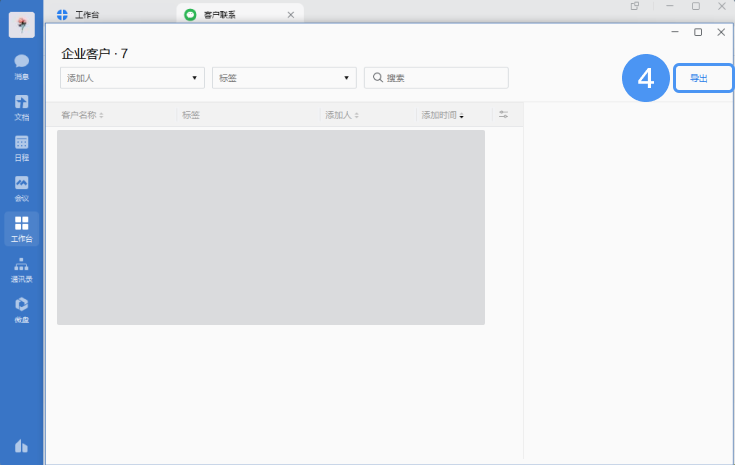The height and width of the screenshot is (465, 735).
Task: Sort by 客户名称 column header
Action: point(82,115)
